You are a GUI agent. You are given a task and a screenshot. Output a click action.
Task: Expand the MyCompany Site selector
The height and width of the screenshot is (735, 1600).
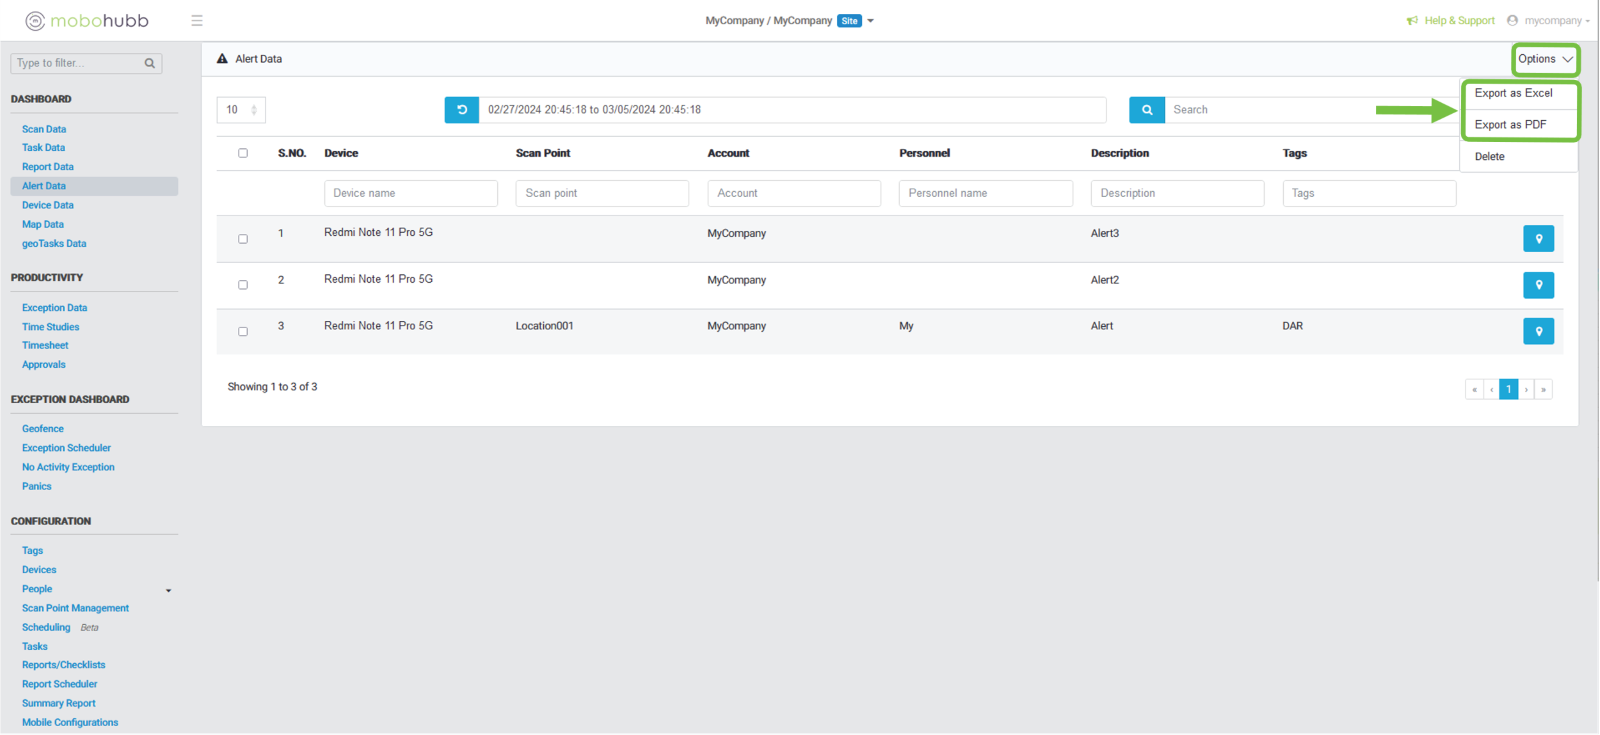pos(870,21)
